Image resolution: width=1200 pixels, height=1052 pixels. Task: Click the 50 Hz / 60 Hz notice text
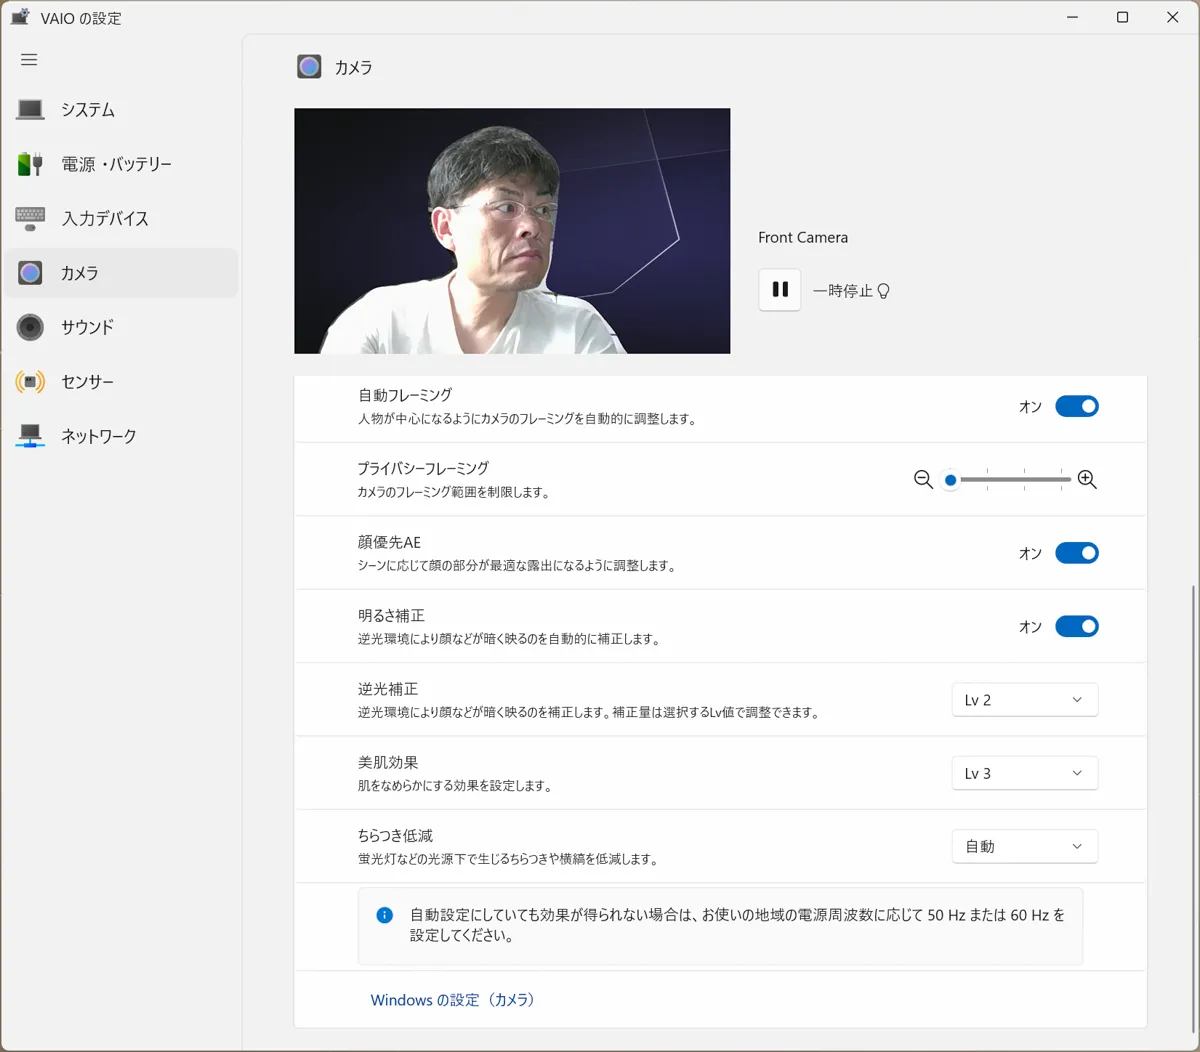click(737, 925)
